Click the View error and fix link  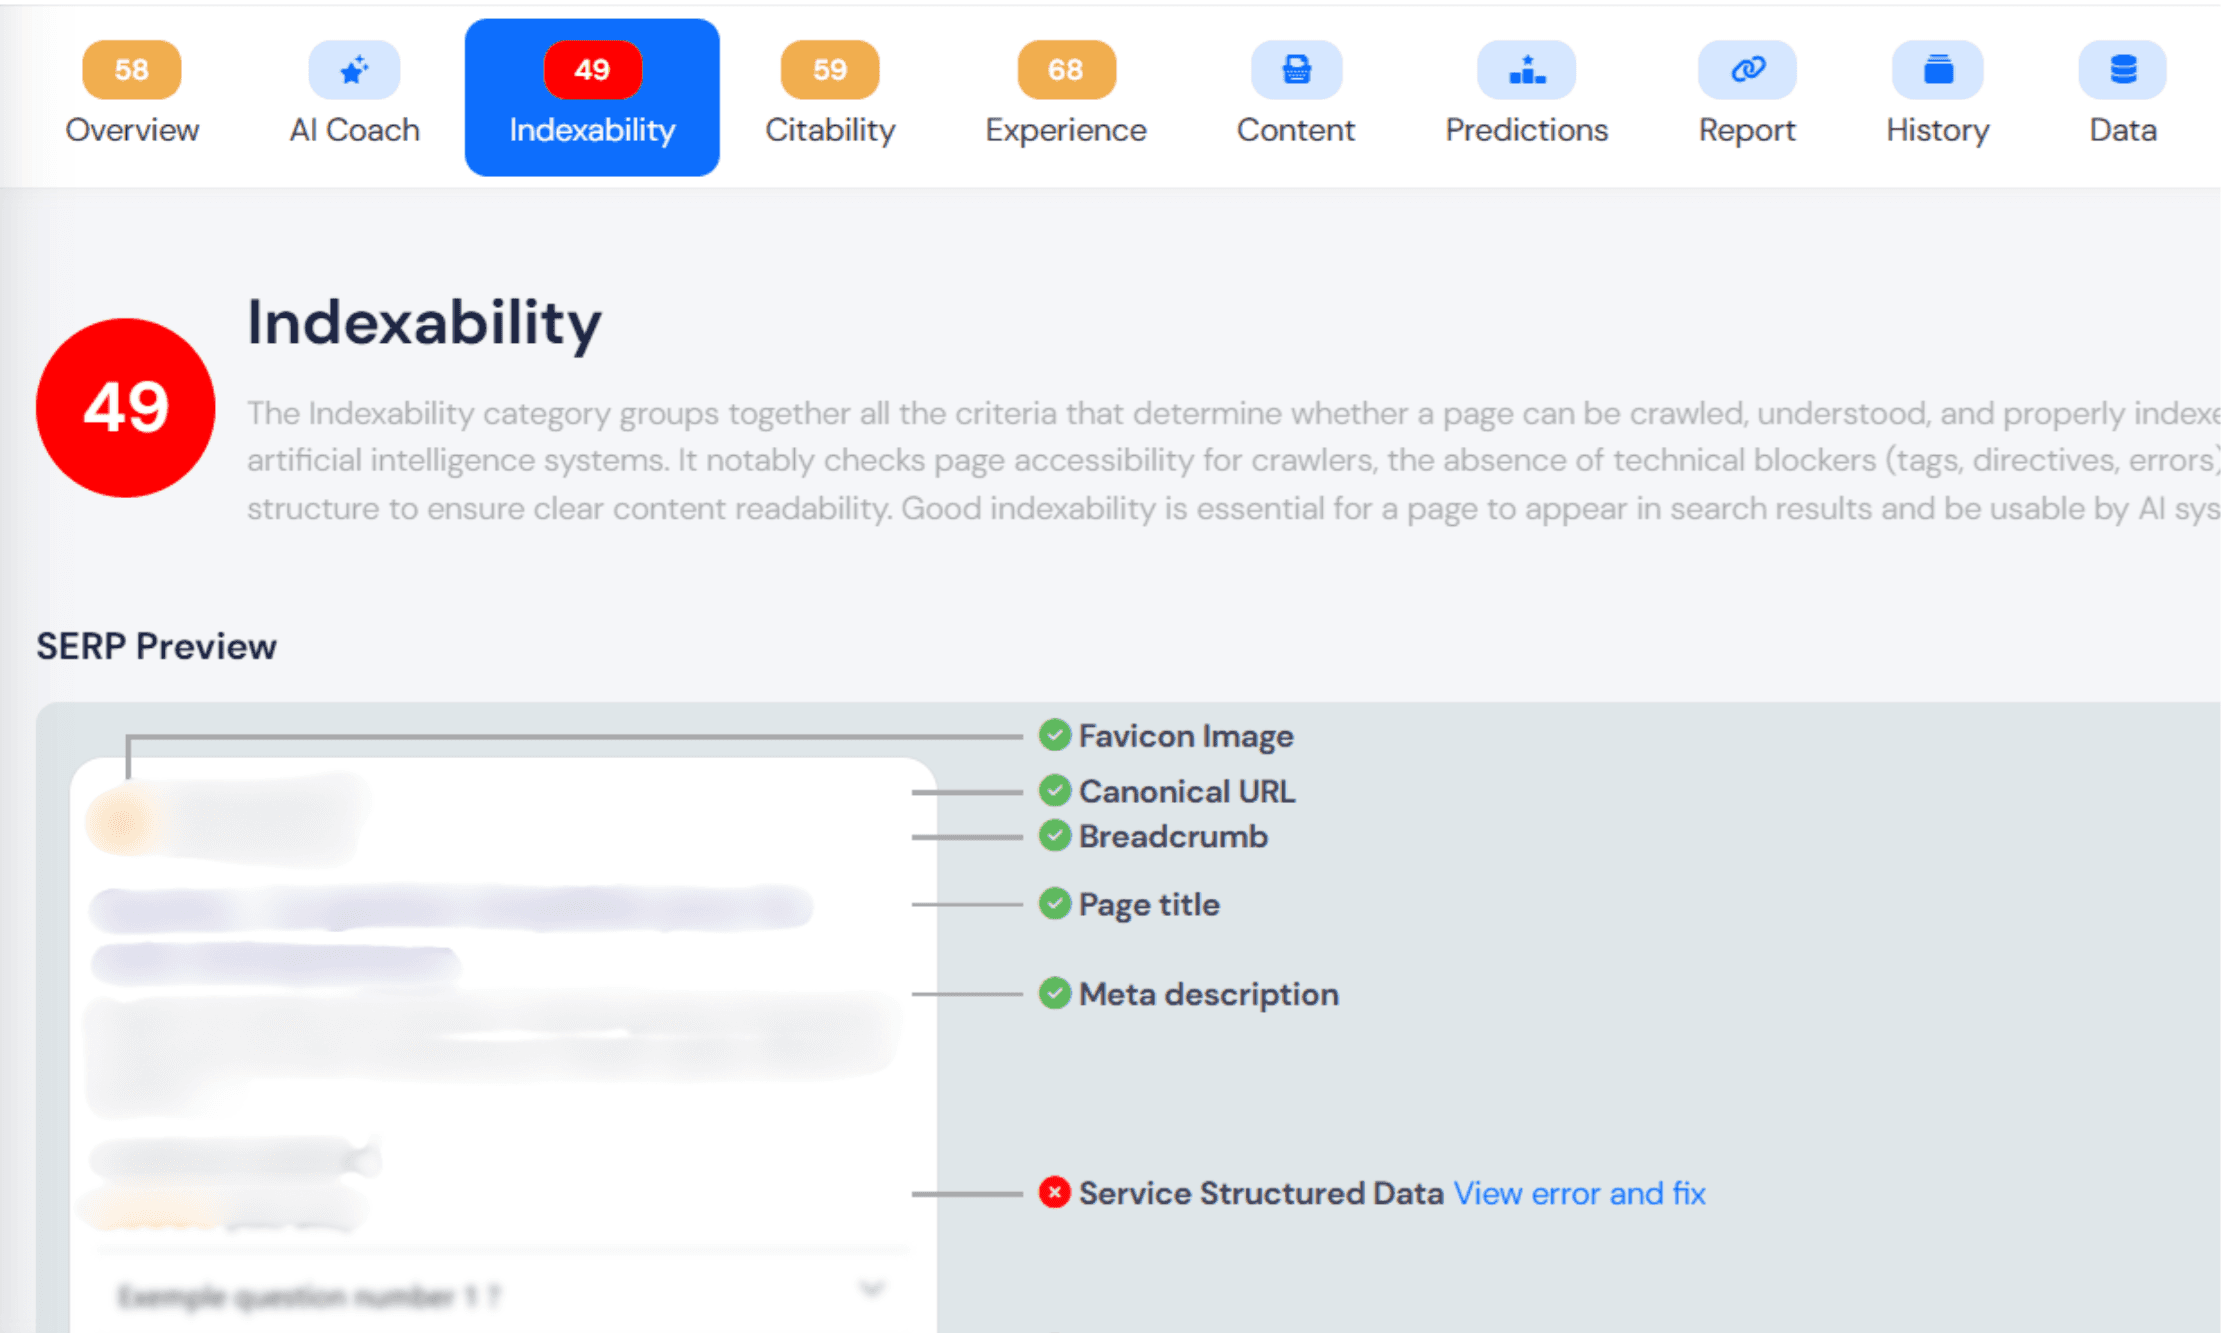pos(1579,1193)
